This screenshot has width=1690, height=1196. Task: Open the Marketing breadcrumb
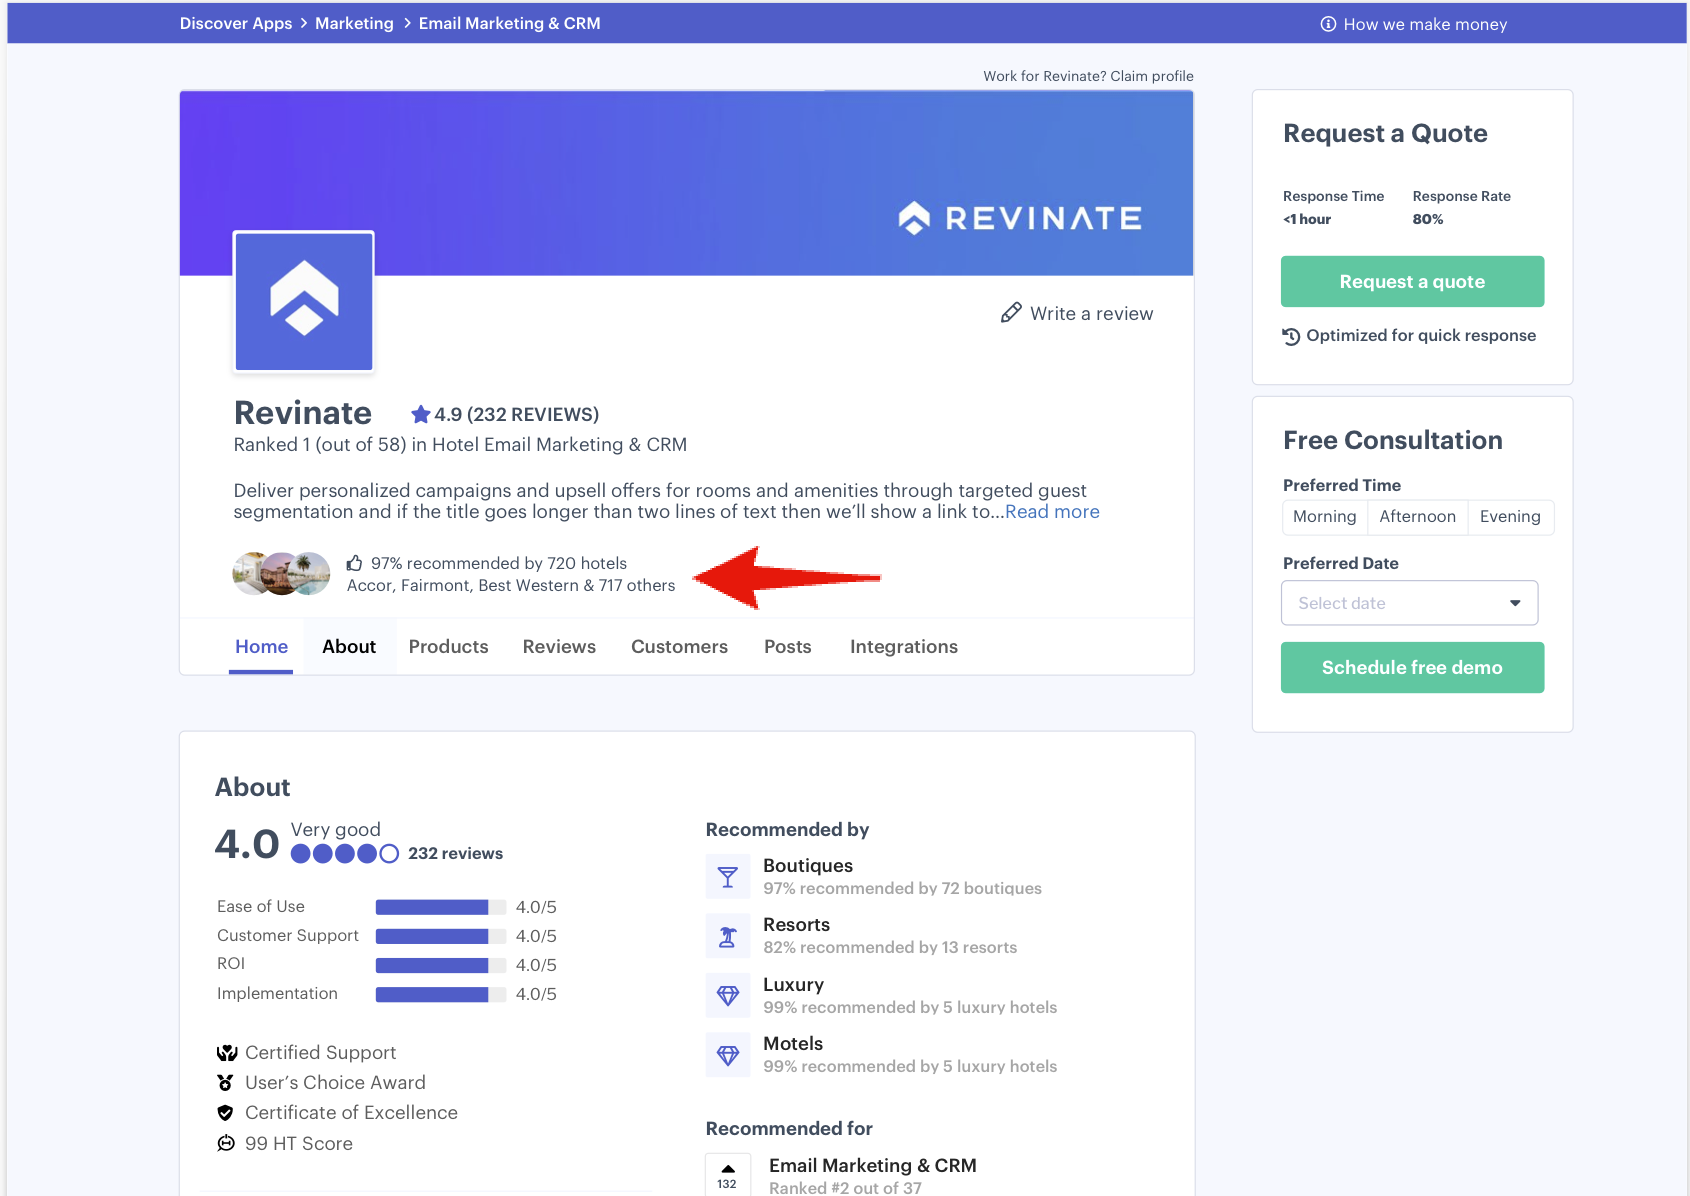(x=354, y=23)
